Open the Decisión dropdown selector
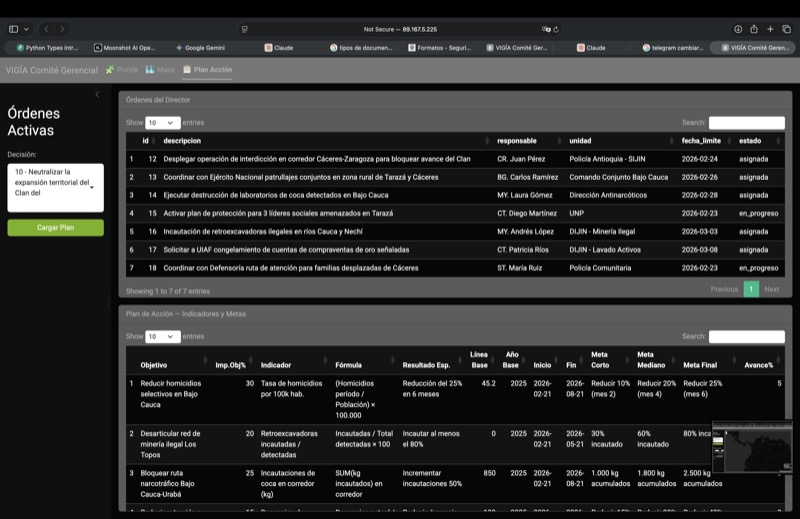 click(x=55, y=188)
